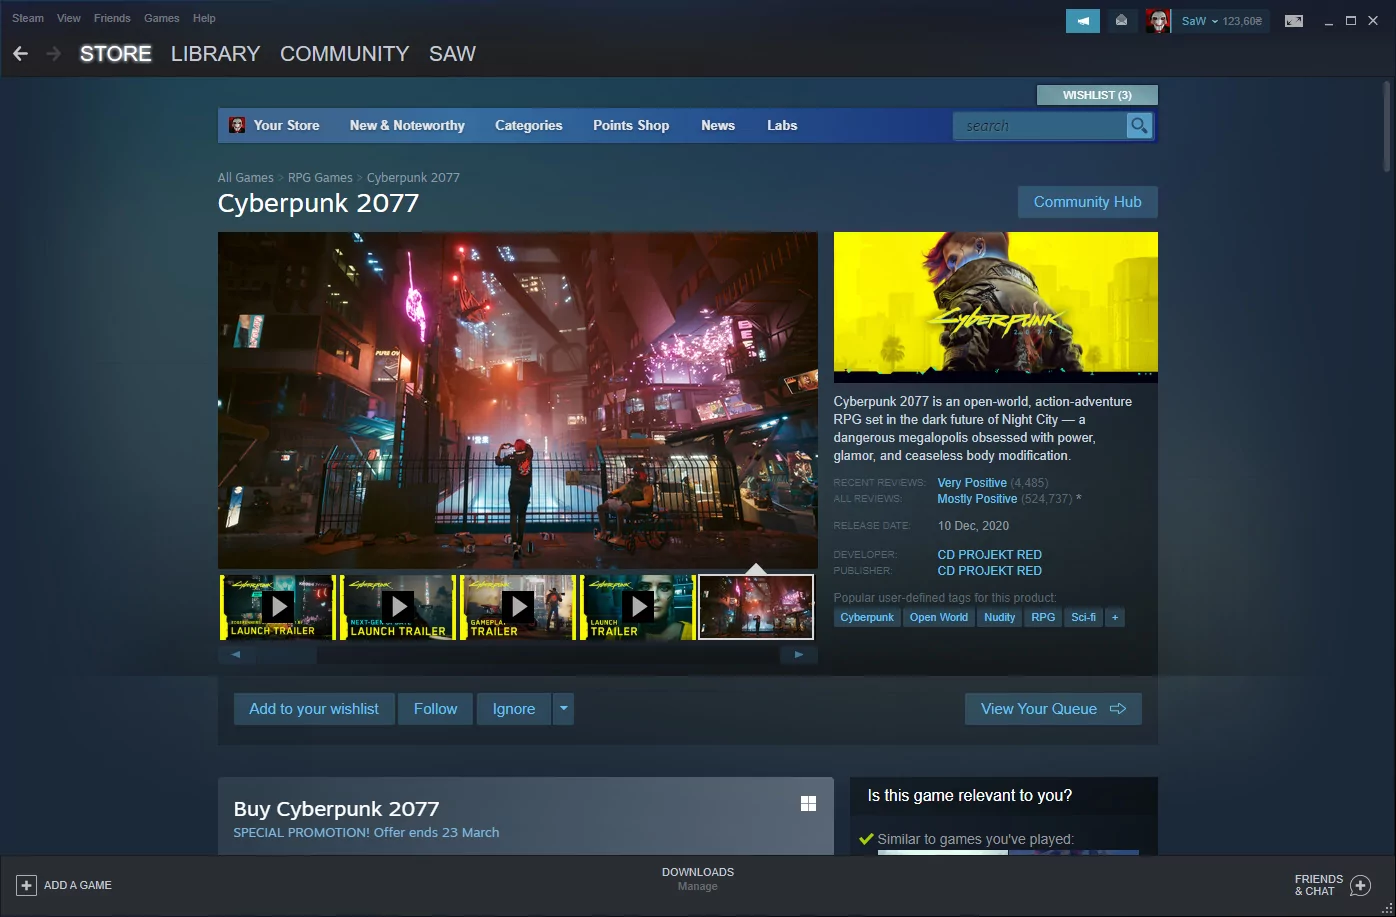Click the page vertical scrollbar
1396x917 pixels.
[x=1386, y=126]
